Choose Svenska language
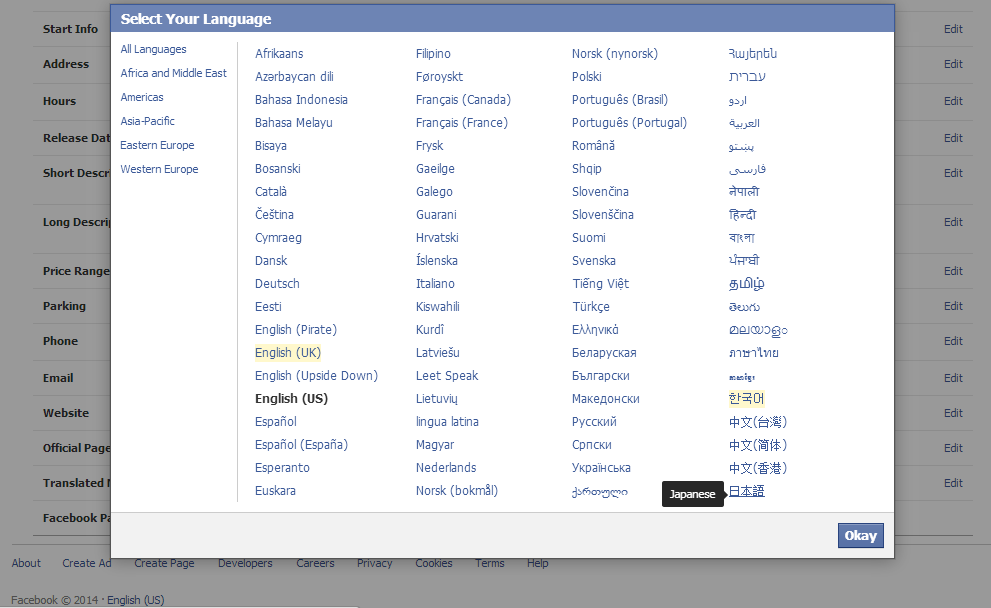This screenshot has width=991, height=608. pyautogui.click(x=593, y=260)
